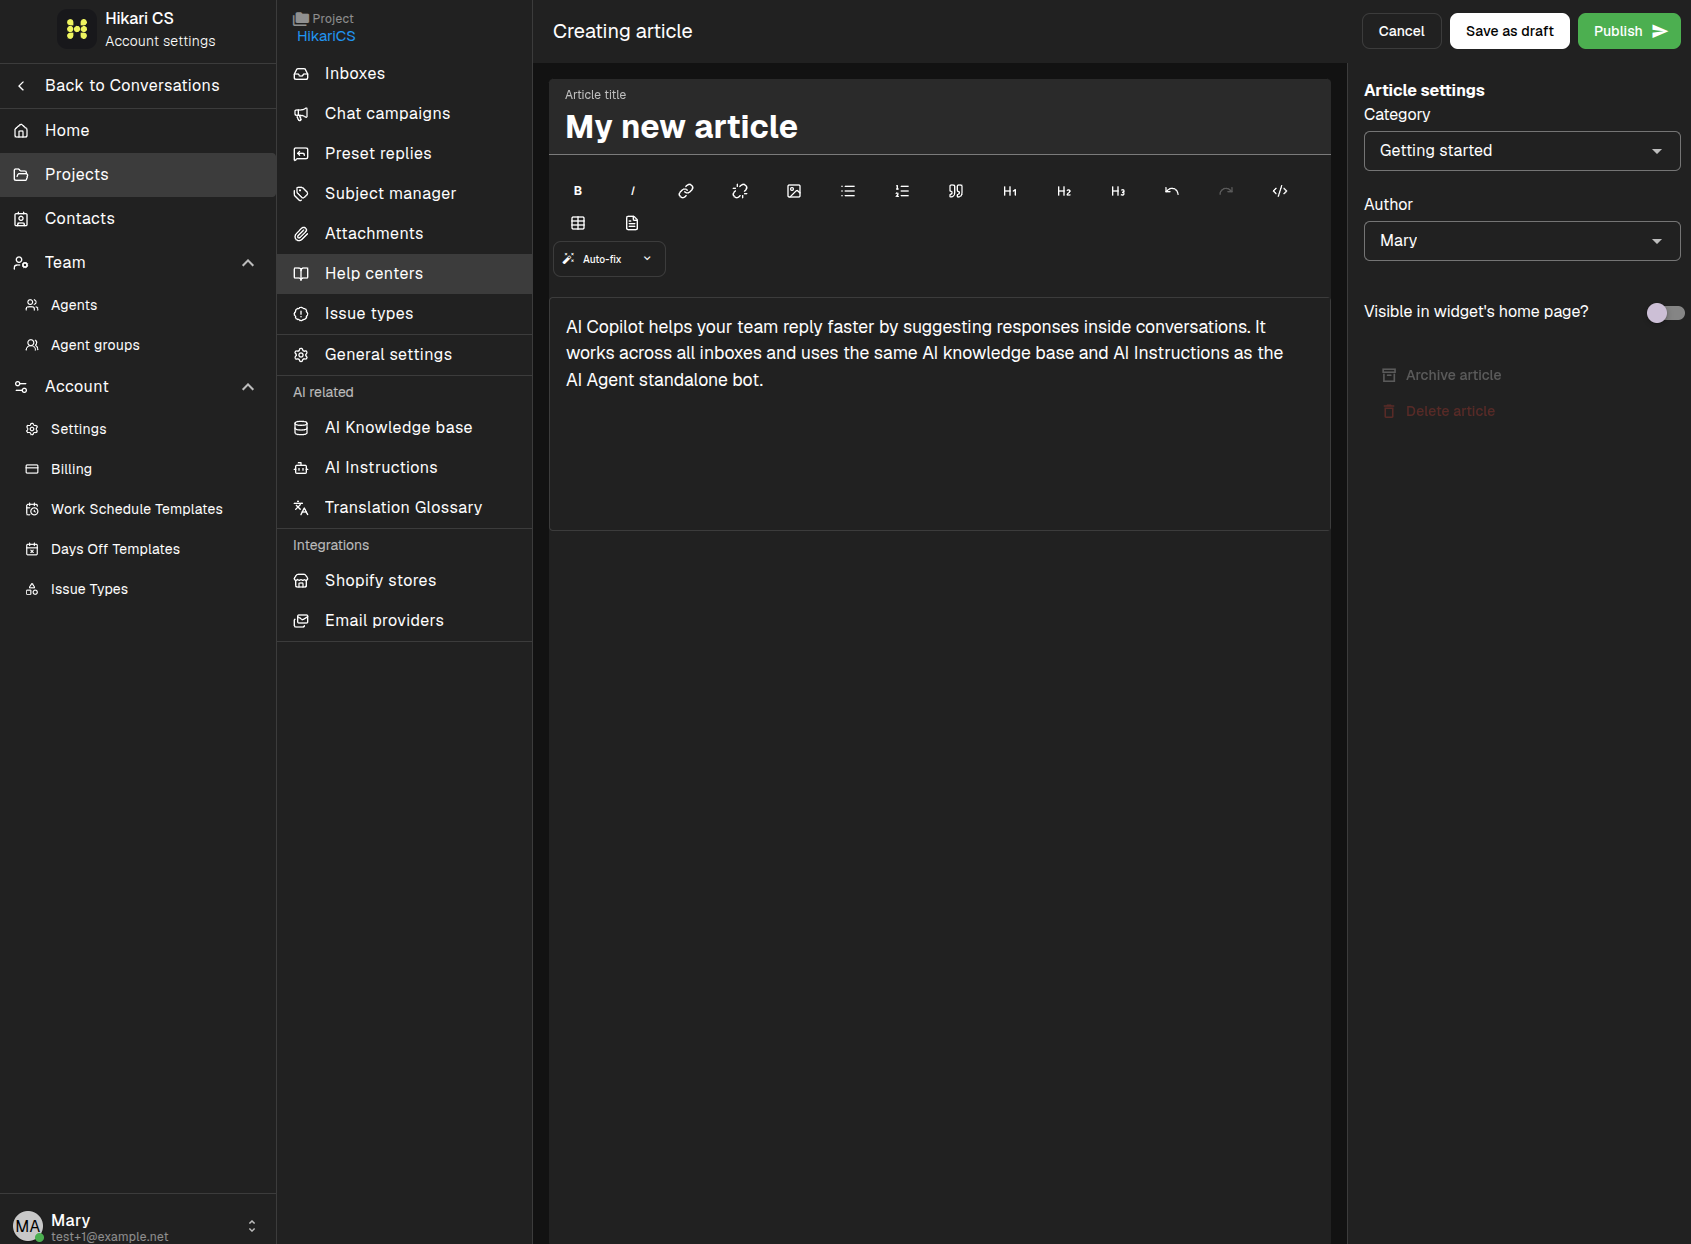The height and width of the screenshot is (1244, 1691).
Task: Click the document icon in editor toolbar
Action: (x=632, y=223)
